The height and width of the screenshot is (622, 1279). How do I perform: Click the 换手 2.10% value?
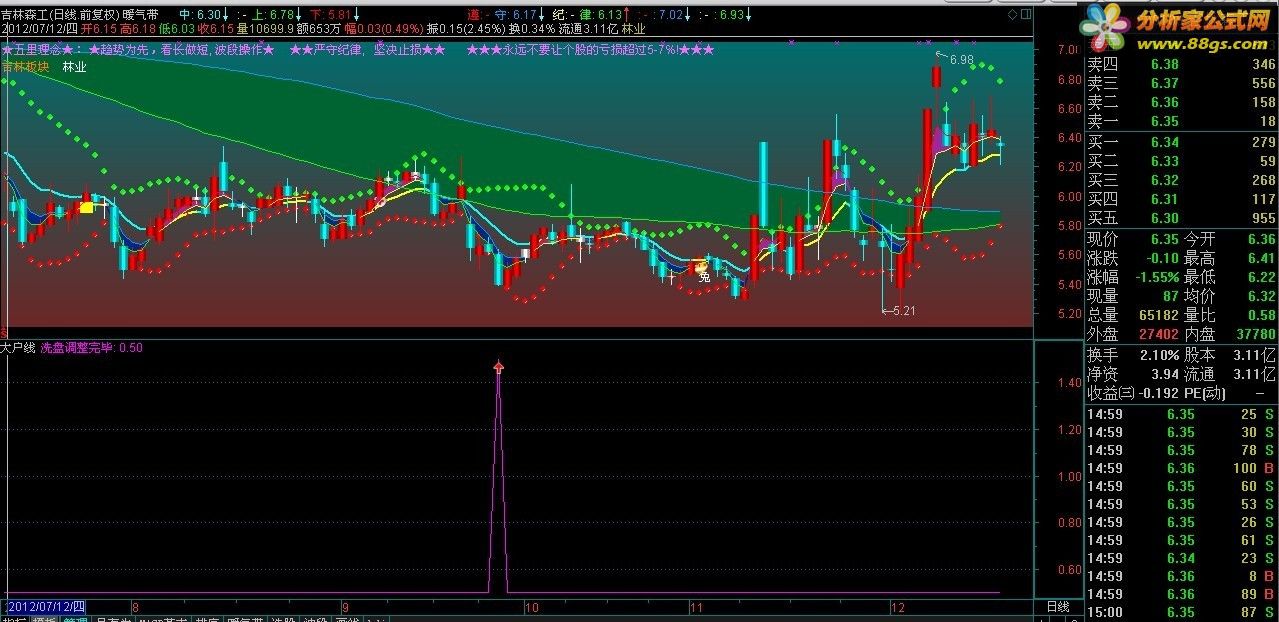pos(1160,355)
